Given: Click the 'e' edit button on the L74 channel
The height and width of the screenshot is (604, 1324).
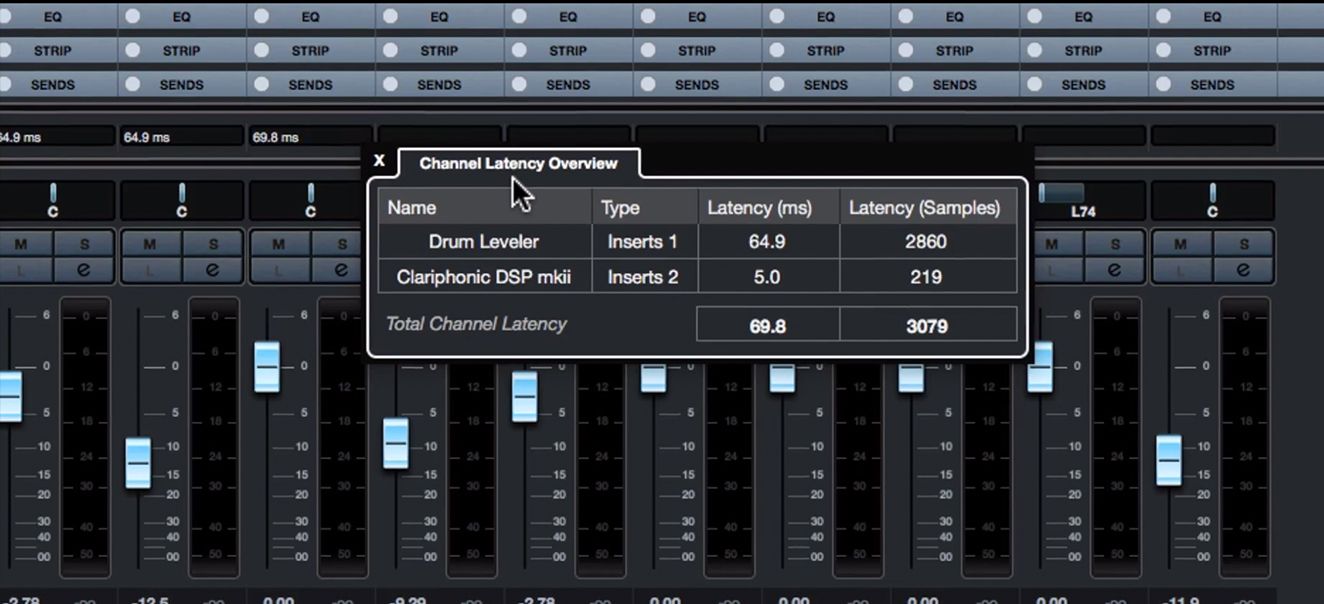Looking at the screenshot, I should tap(1114, 269).
